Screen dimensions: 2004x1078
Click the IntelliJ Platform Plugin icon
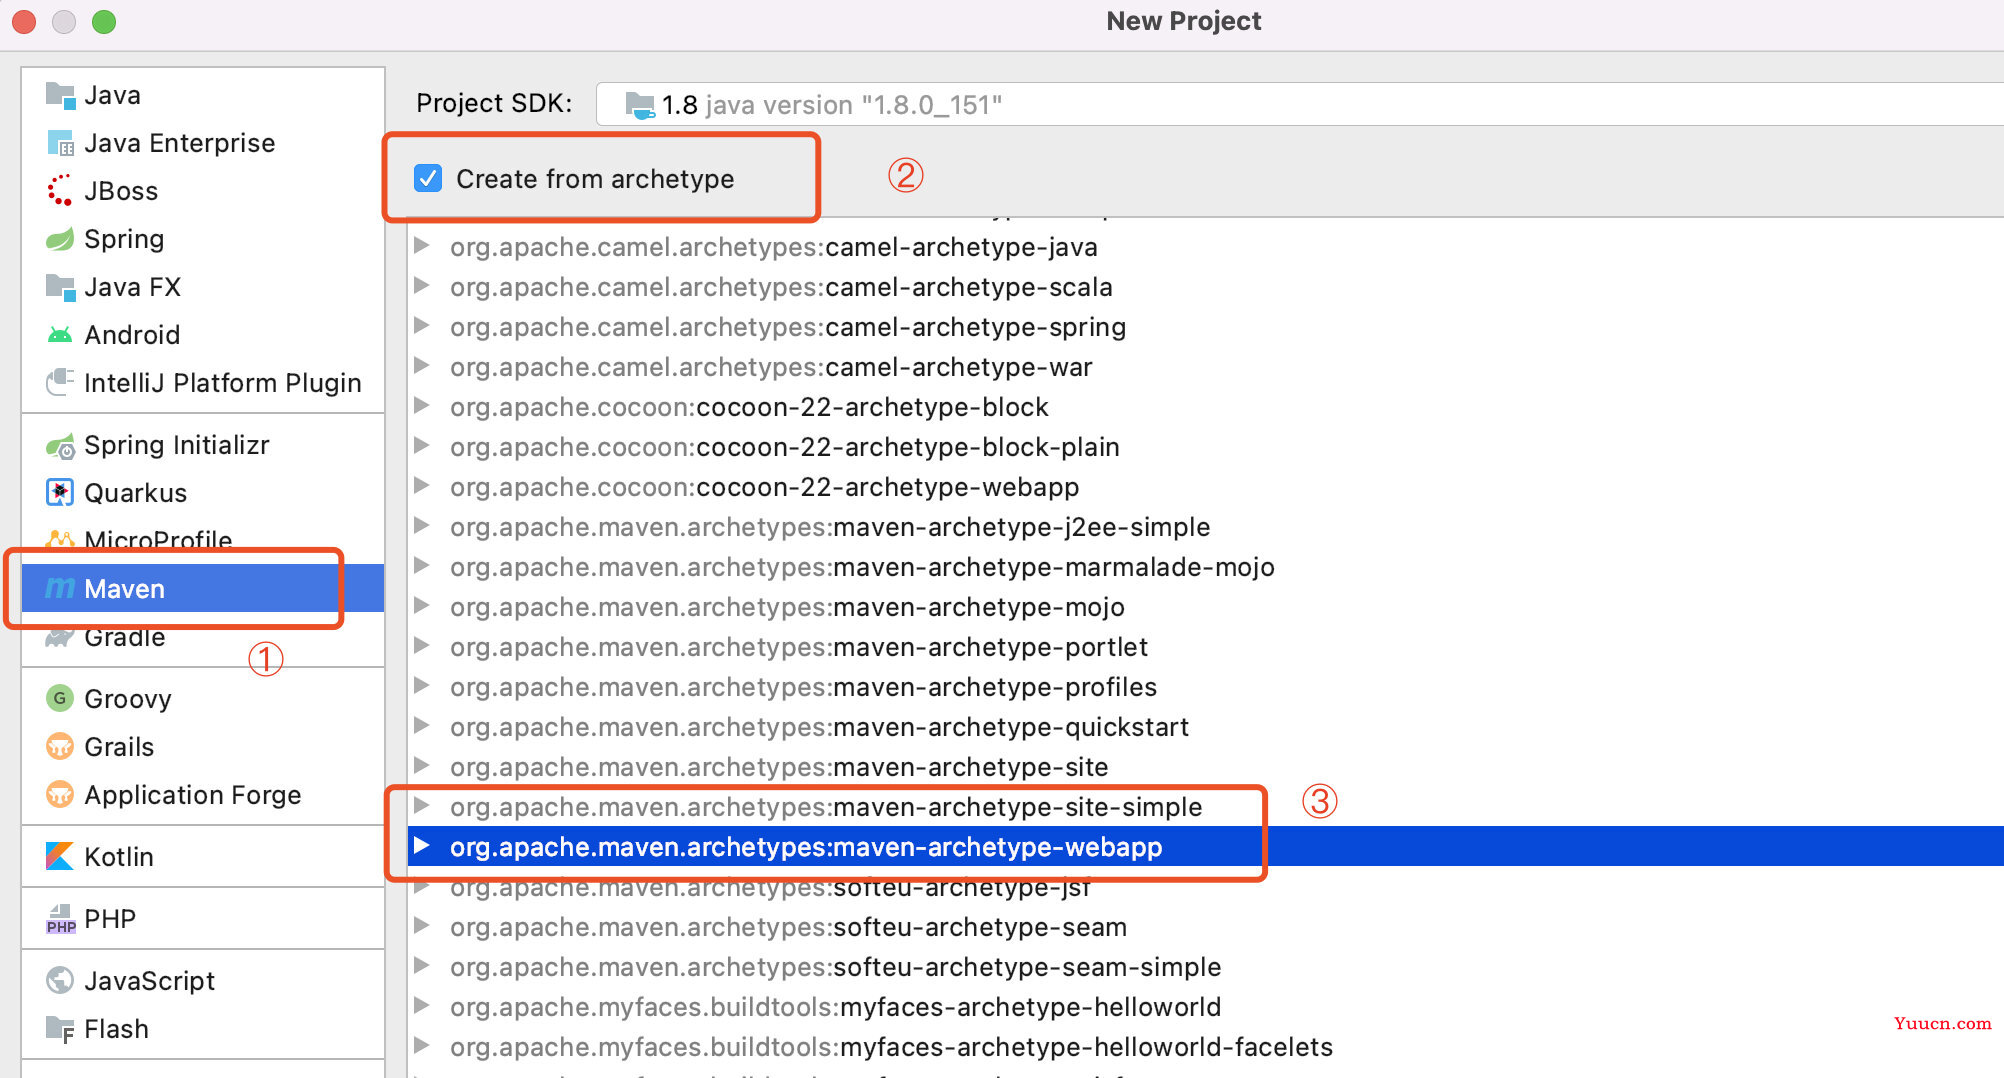coord(60,383)
